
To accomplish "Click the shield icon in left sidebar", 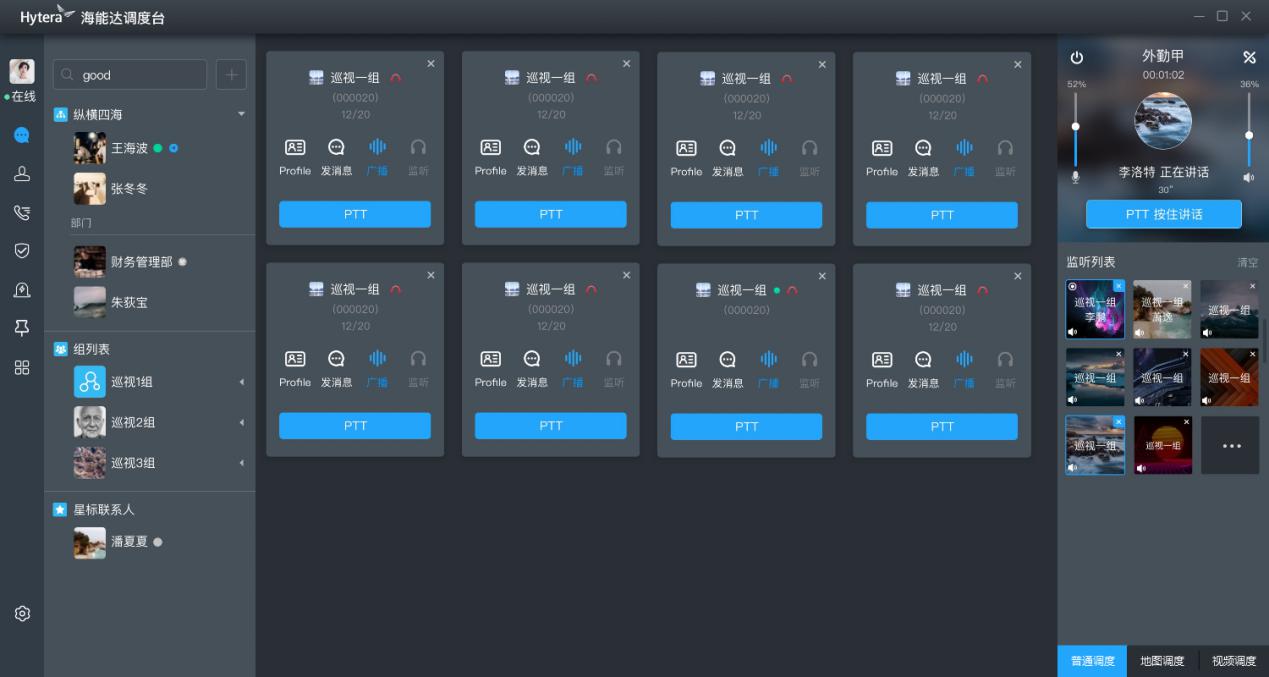I will 21,250.
